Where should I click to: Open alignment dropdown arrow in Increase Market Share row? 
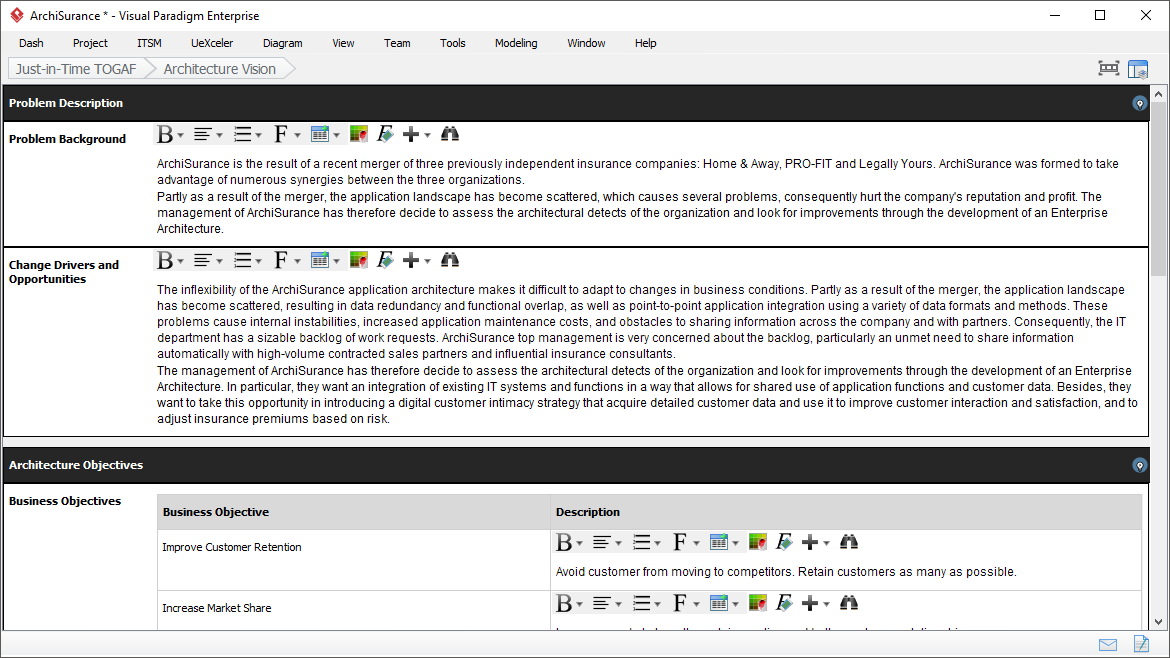coord(618,604)
